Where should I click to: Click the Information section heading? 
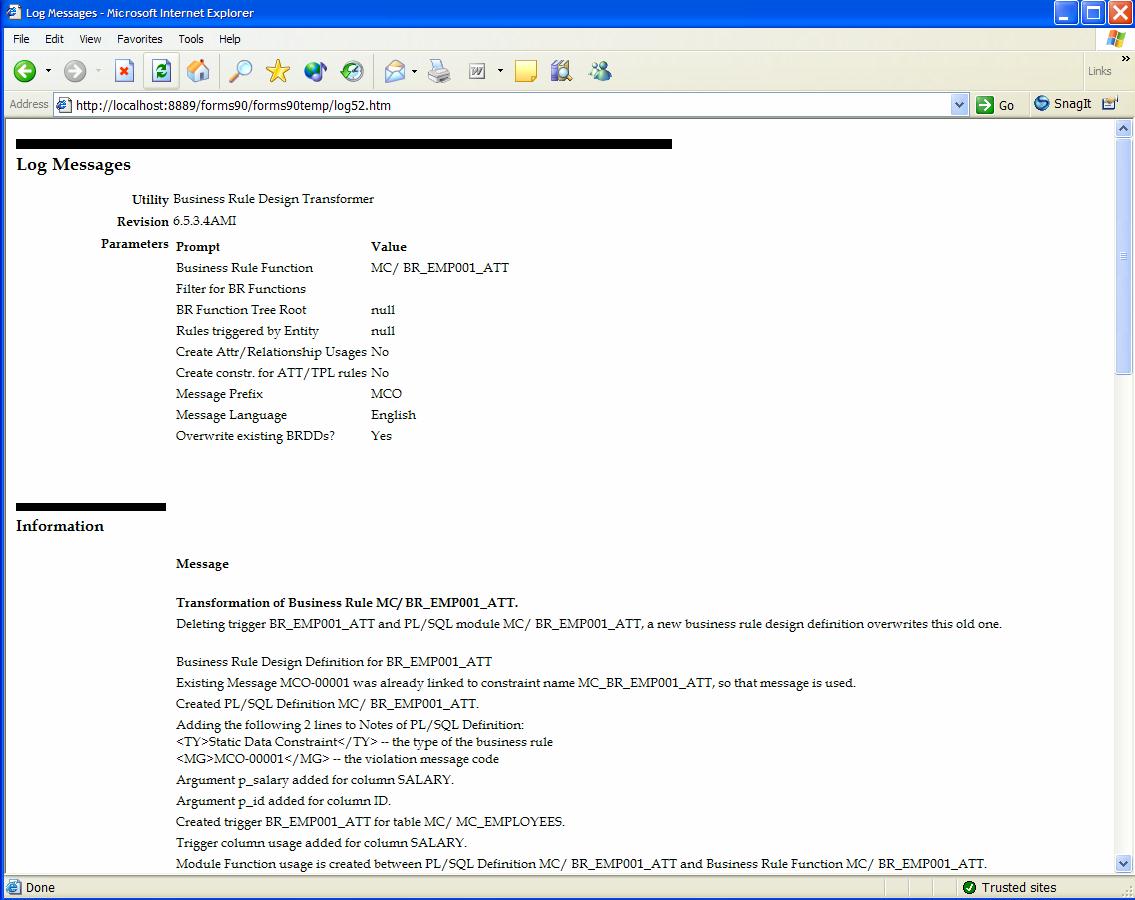point(60,526)
